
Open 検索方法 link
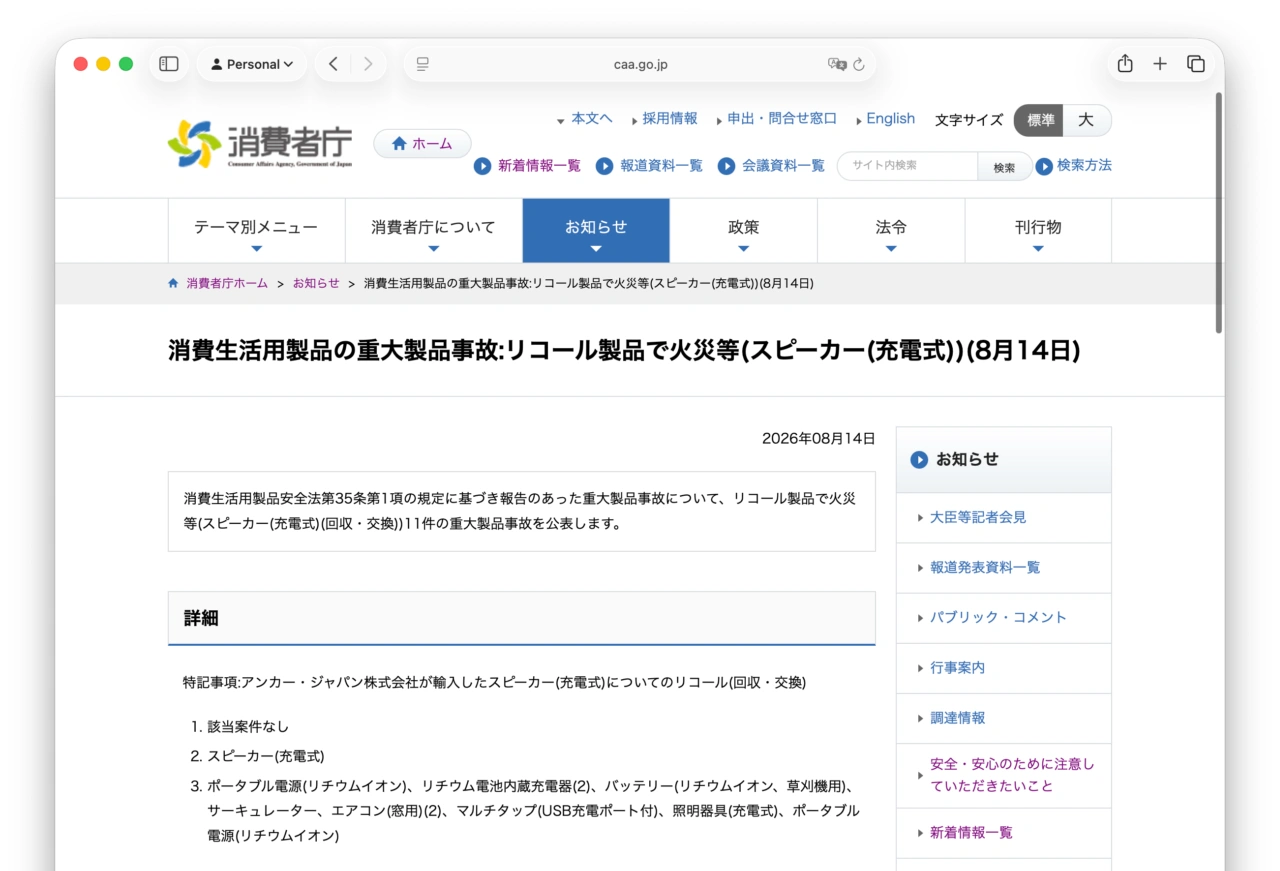click(x=1084, y=165)
